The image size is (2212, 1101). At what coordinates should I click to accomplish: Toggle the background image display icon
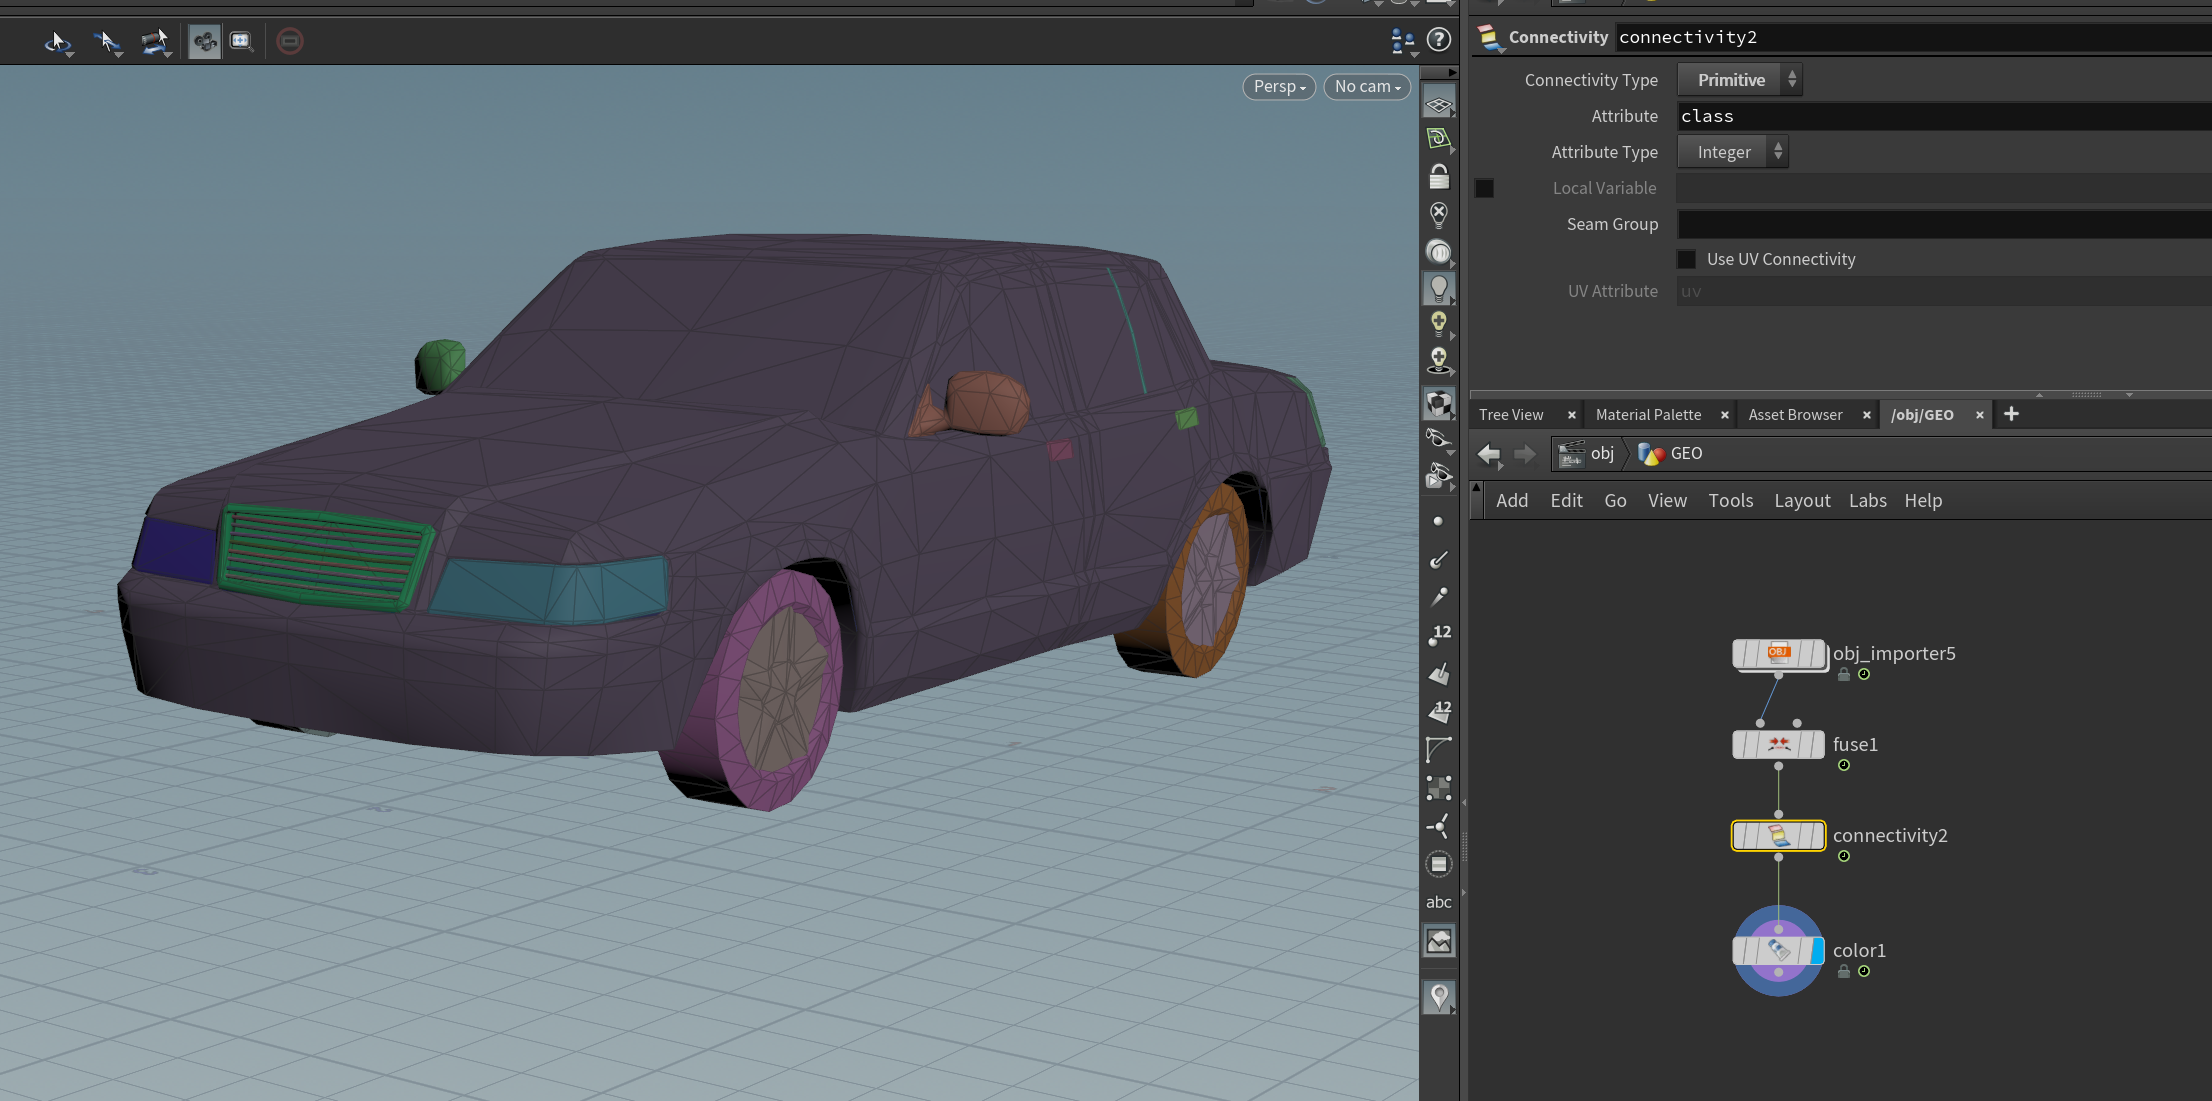1438,941
